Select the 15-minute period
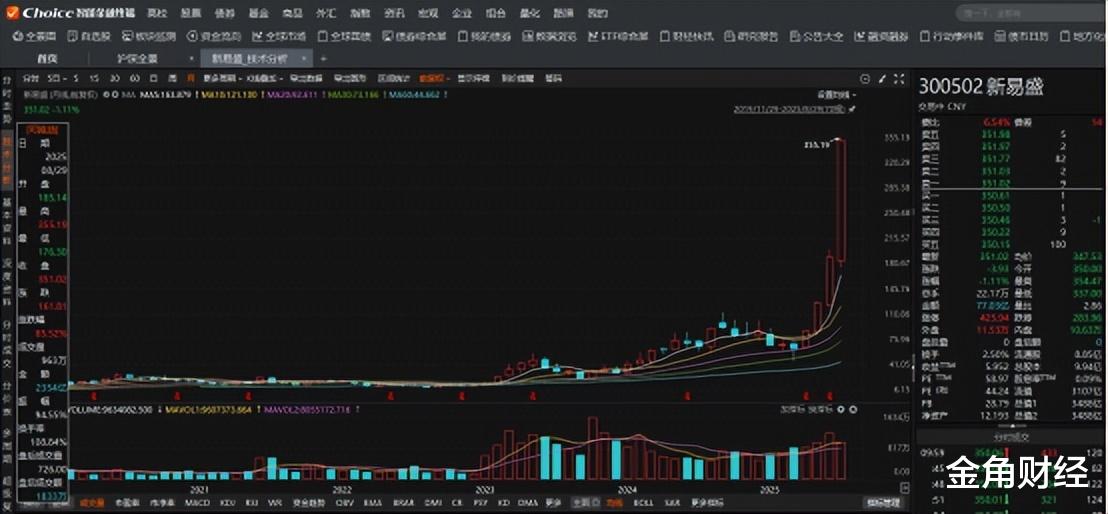1108x514 pixels. [x=95, y=78]
